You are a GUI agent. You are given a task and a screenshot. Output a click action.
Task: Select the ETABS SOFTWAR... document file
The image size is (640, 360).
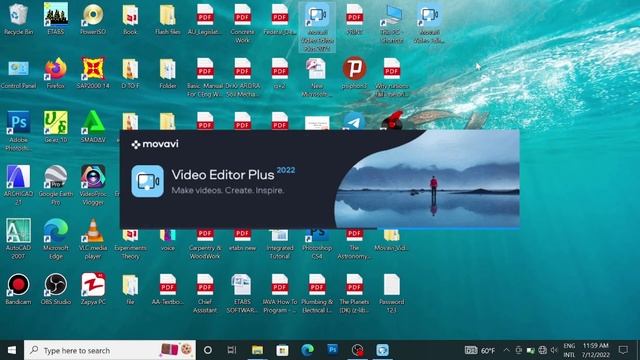click(242, 293)
